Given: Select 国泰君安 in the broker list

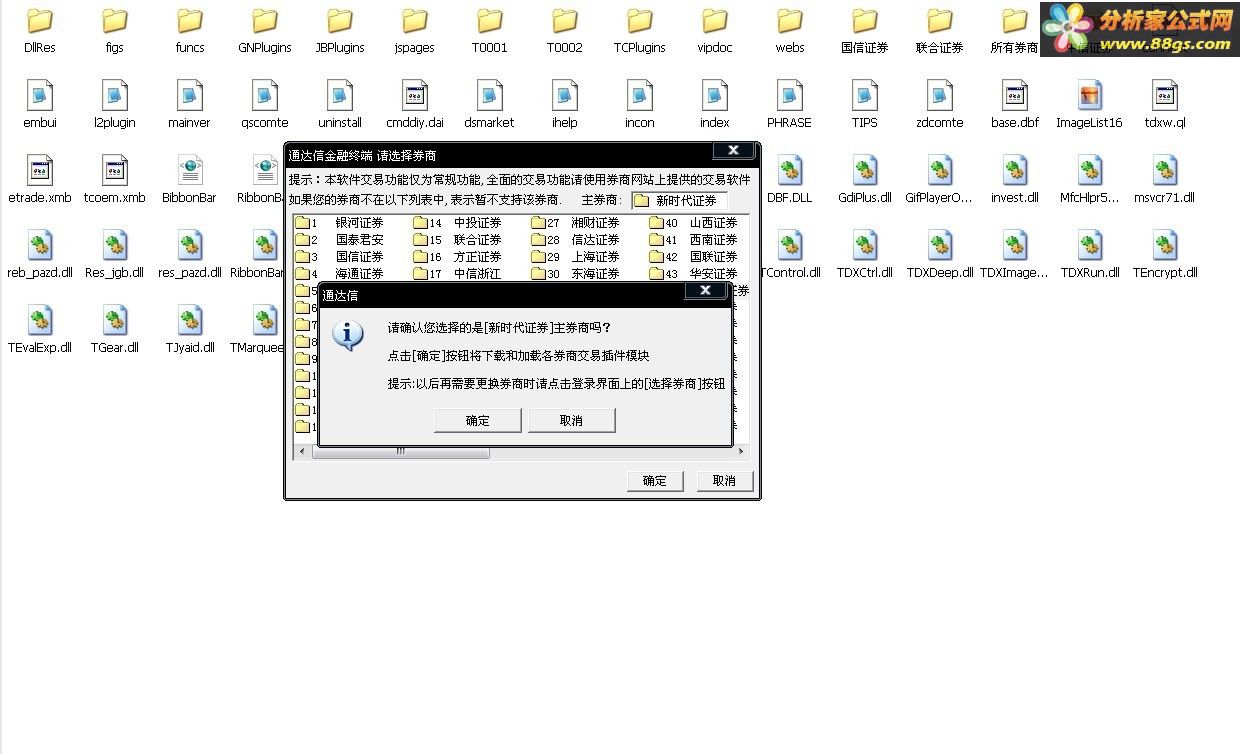Looking at the screenshot, I should point(359,240).
